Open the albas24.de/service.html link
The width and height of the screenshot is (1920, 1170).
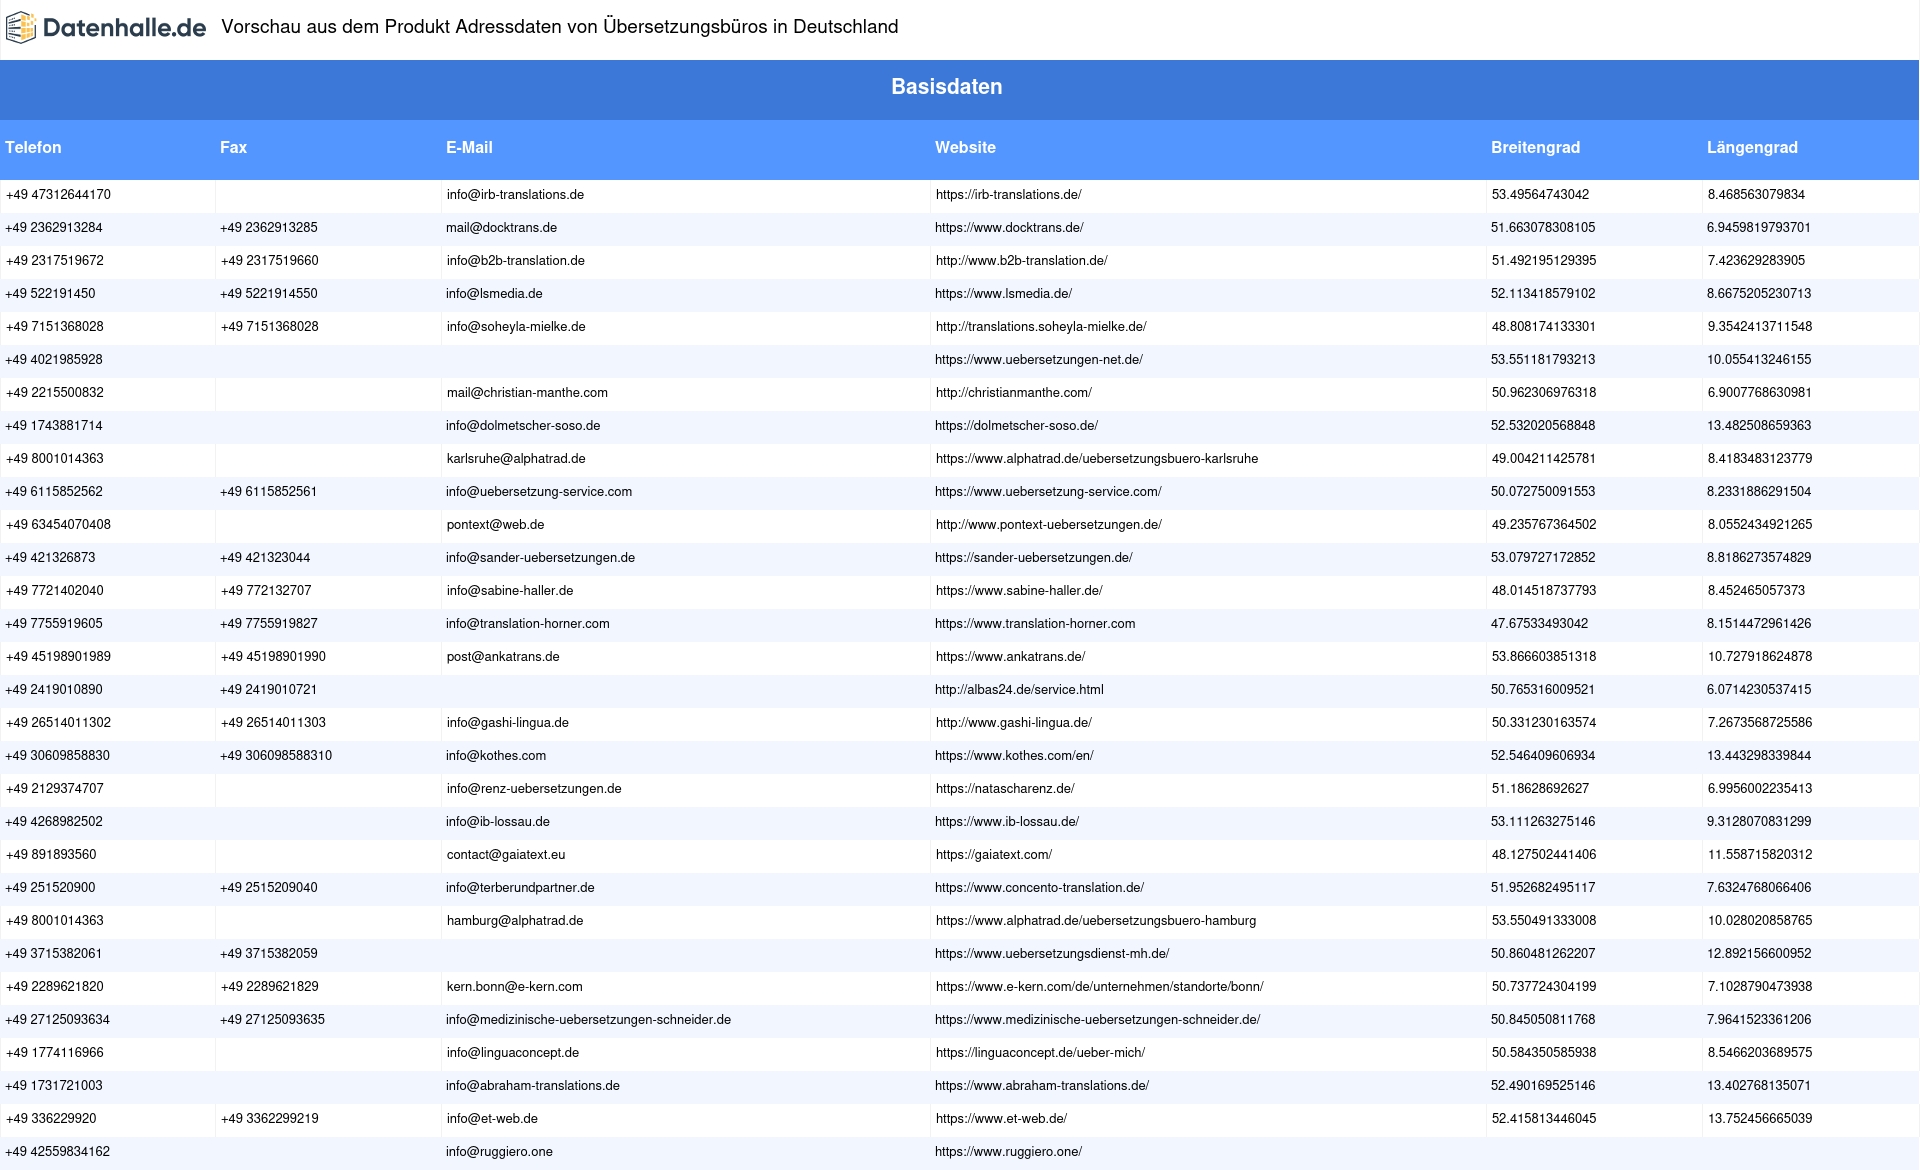point(1019,690)
